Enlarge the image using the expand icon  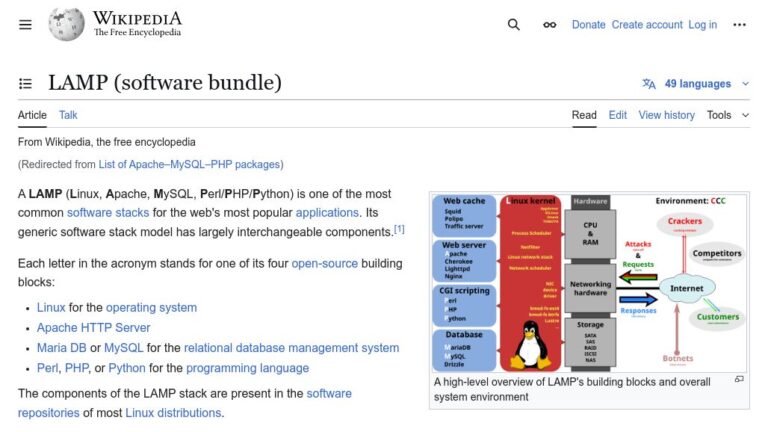click(740, 379)
